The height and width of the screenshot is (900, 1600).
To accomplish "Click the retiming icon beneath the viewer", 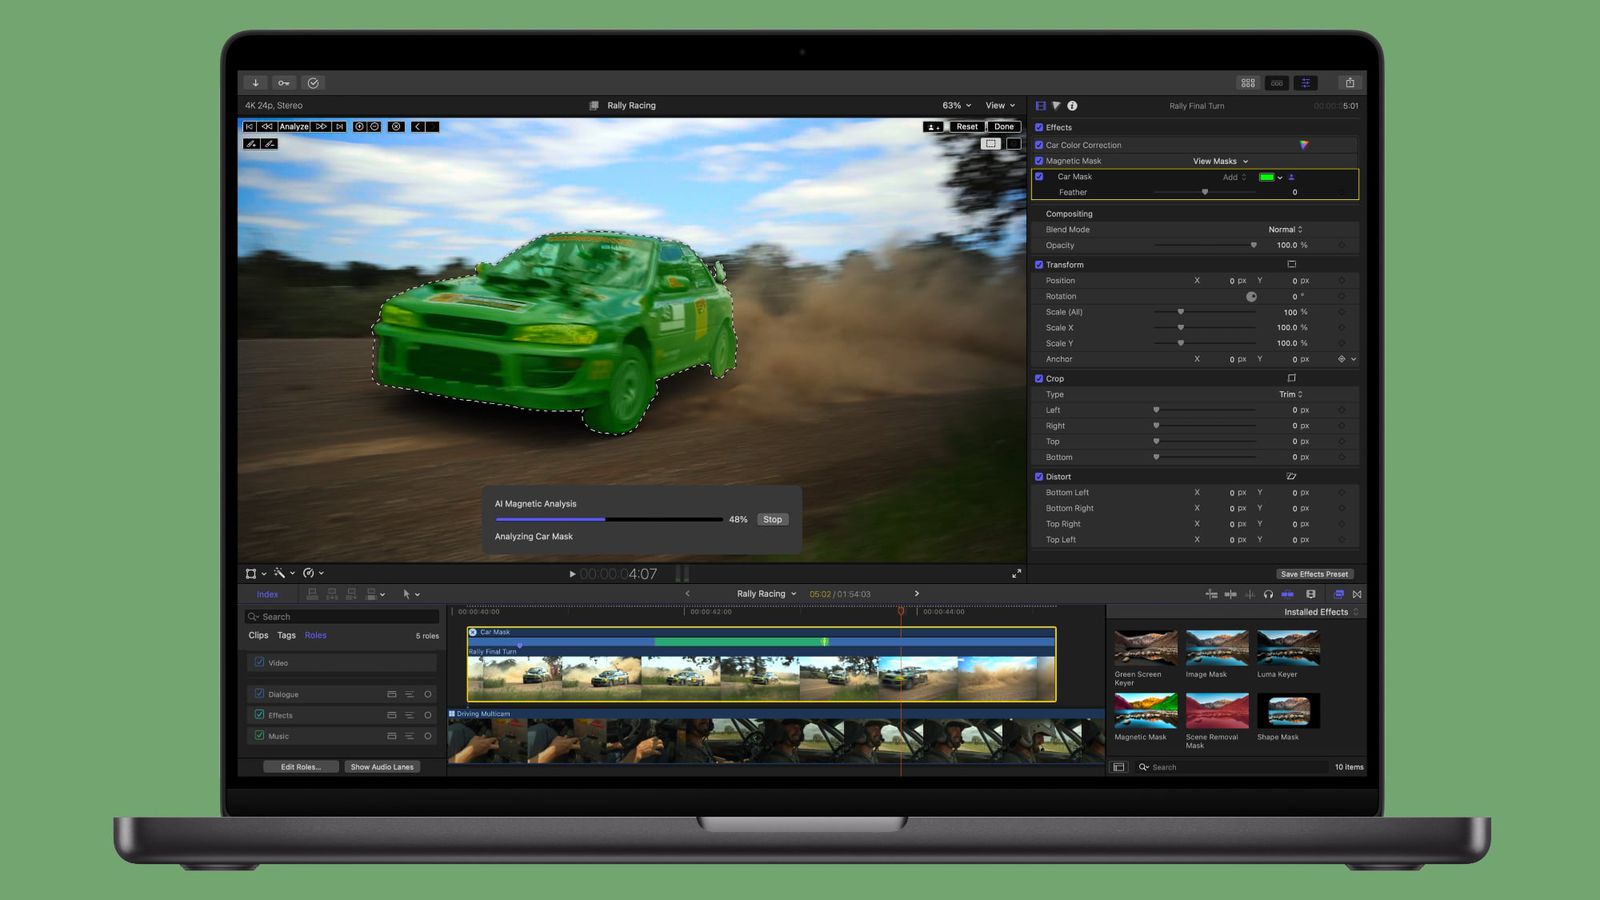I will pyautogui.click(x=309, y=573).
